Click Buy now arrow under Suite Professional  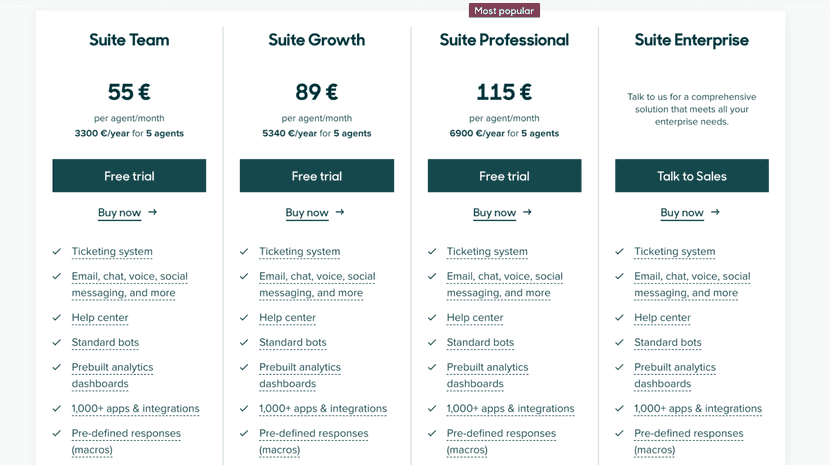tap(527, 212)
